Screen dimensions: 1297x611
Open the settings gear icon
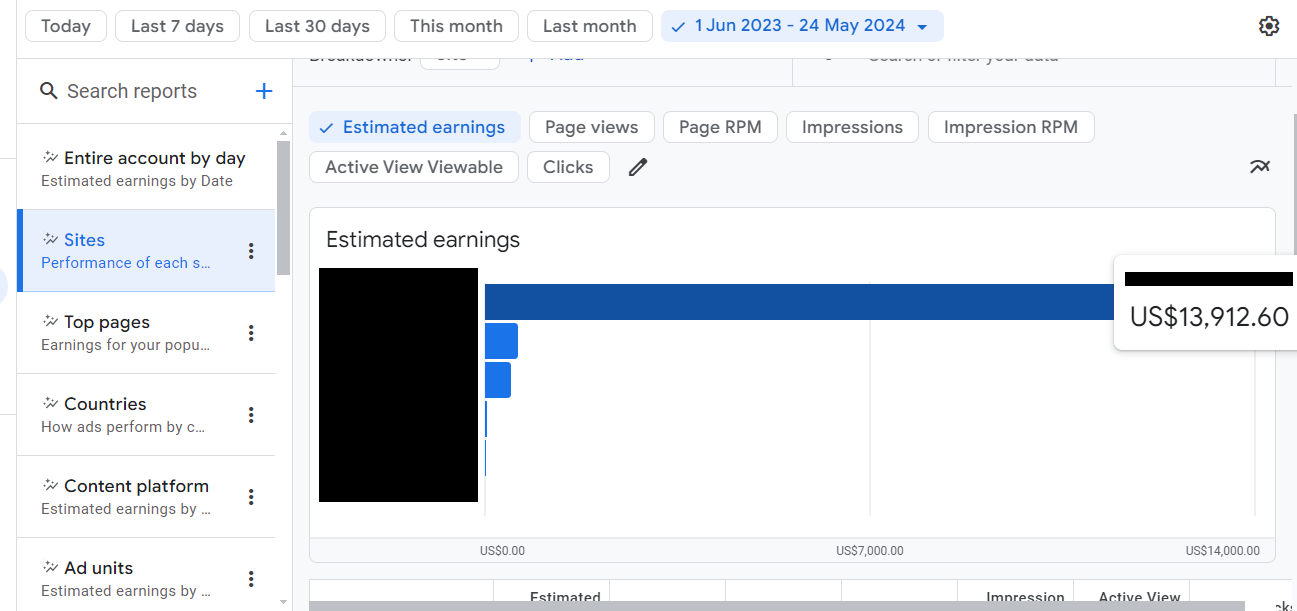1269,26
